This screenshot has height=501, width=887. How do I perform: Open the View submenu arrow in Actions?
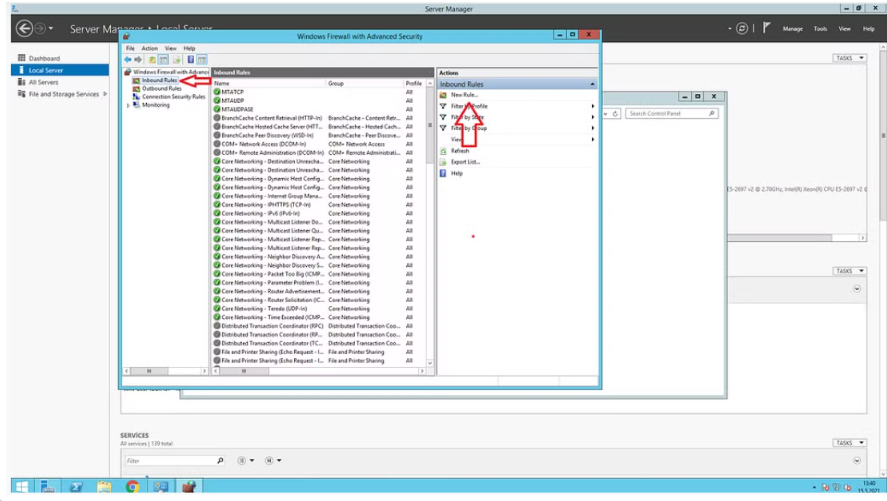click(593, 139)
